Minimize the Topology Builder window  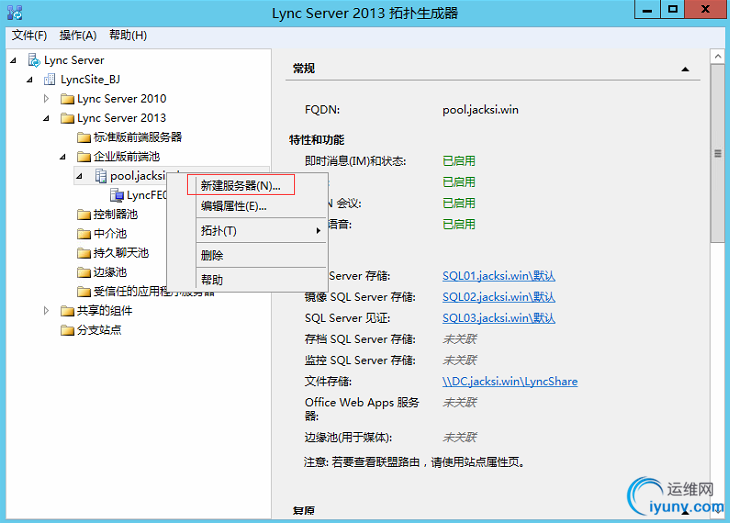click(647, 10)
